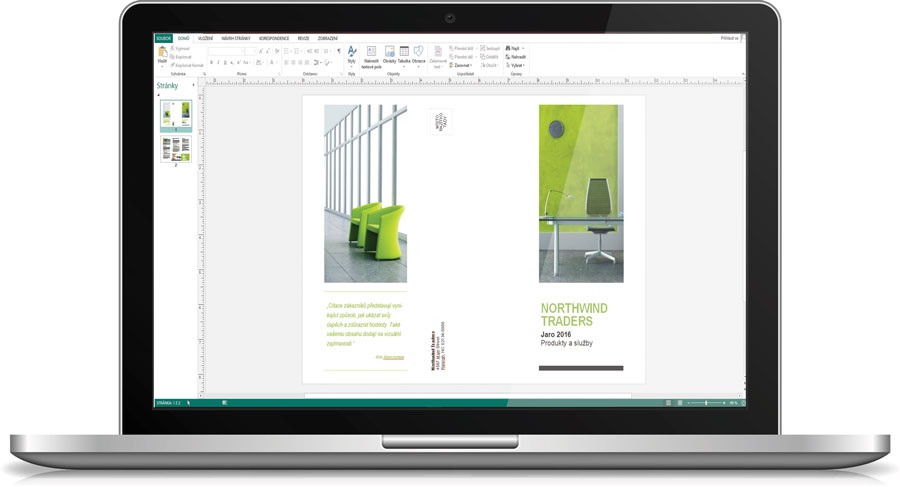Open the VLOŽENÍ ribbon tab

(x=205, y=38)
